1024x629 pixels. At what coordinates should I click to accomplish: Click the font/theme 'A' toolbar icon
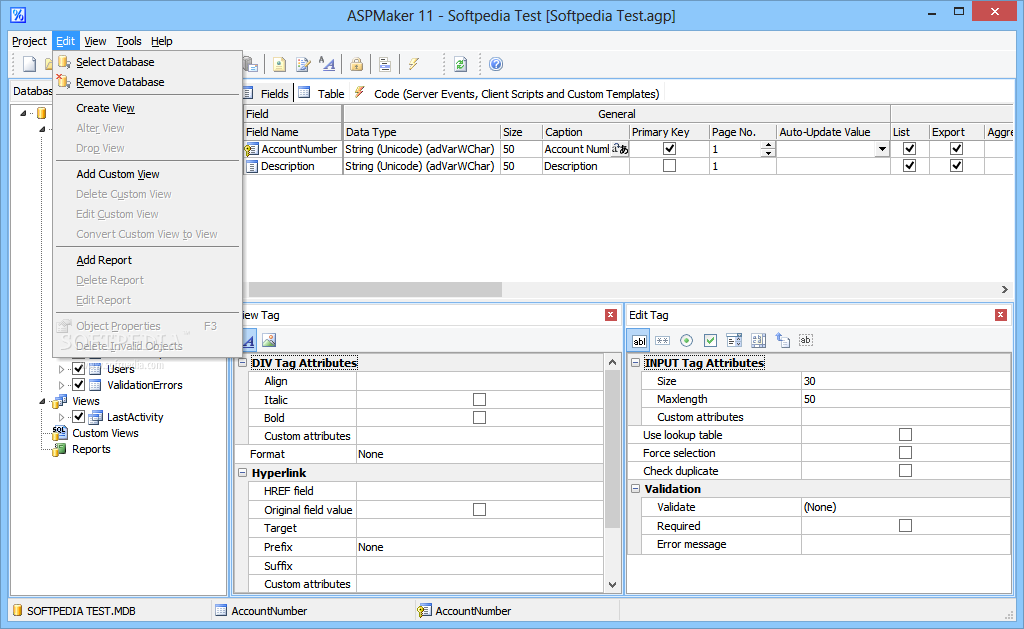point(327,64)
